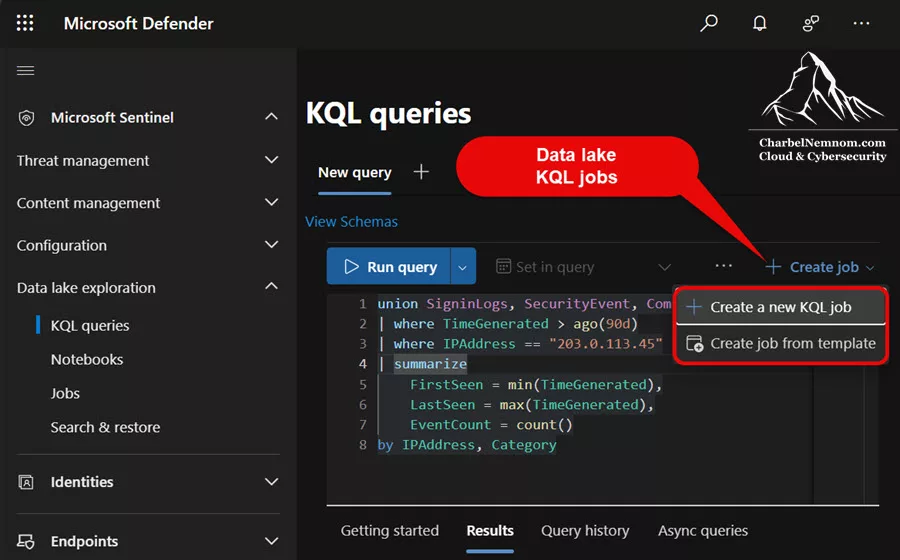Switch to the Getting started tab

tap(390, 531)
